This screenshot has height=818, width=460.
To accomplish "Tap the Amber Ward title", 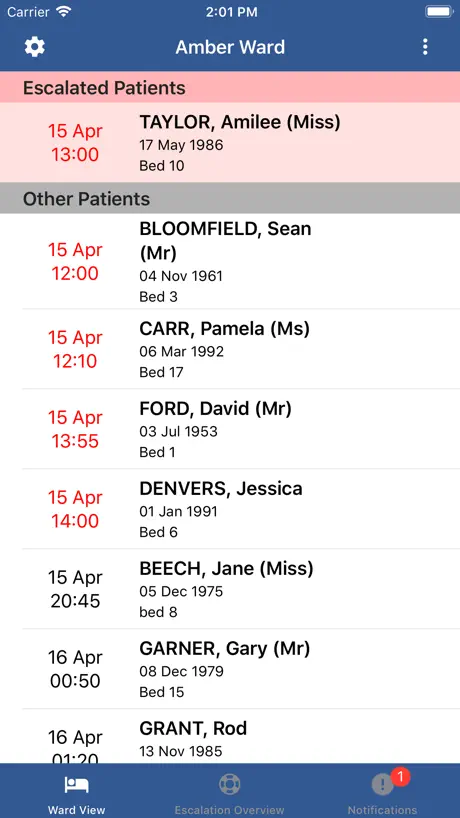I will pos(230,47).
